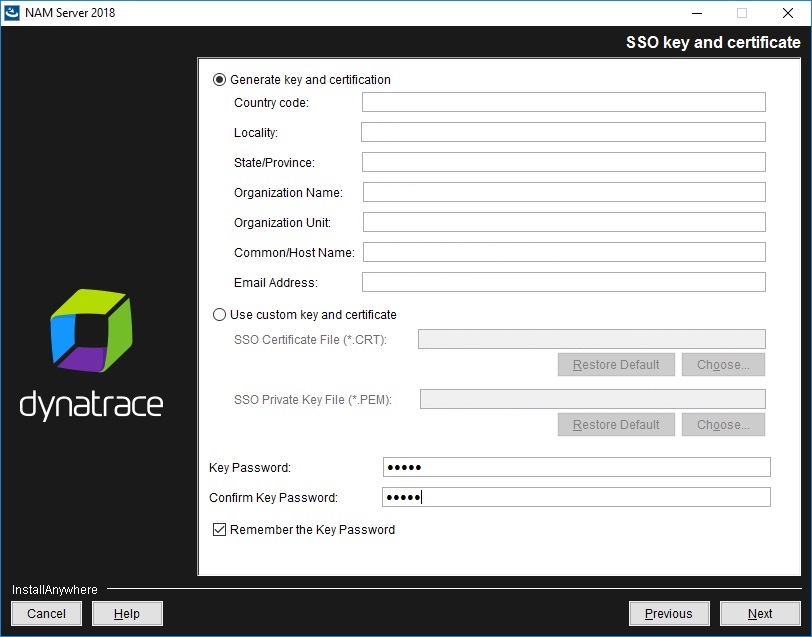Click the NAM Server title bar icon

[x=11, y=12]
